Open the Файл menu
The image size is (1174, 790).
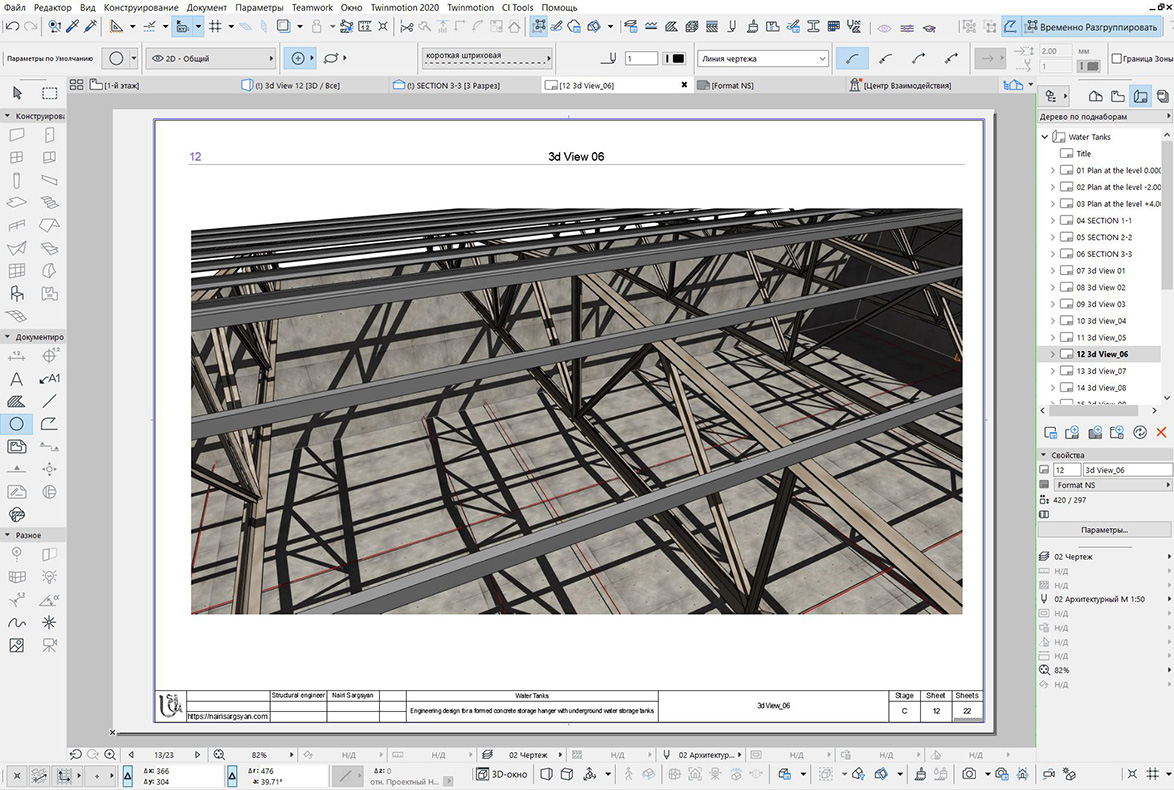tap(14, 7)
